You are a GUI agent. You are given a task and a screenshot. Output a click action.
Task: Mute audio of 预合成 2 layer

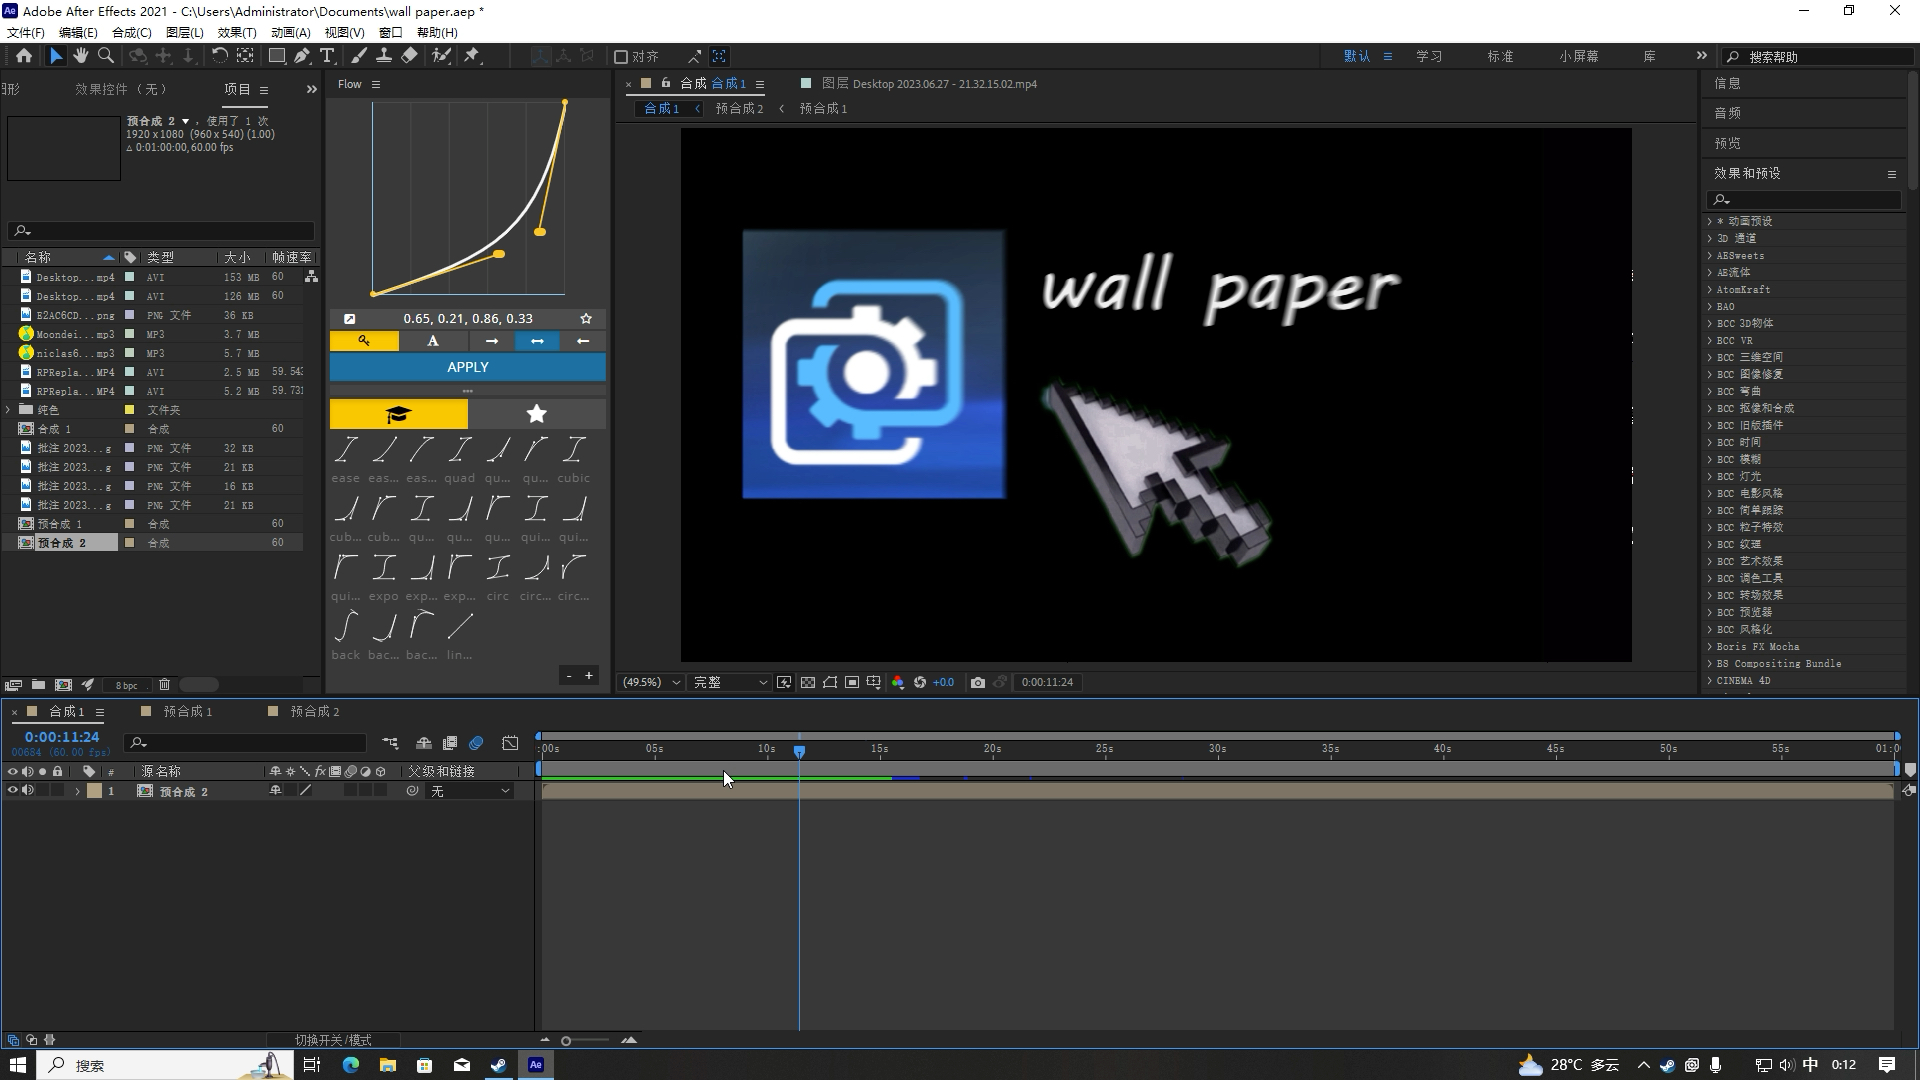click(x=28, y=791)
